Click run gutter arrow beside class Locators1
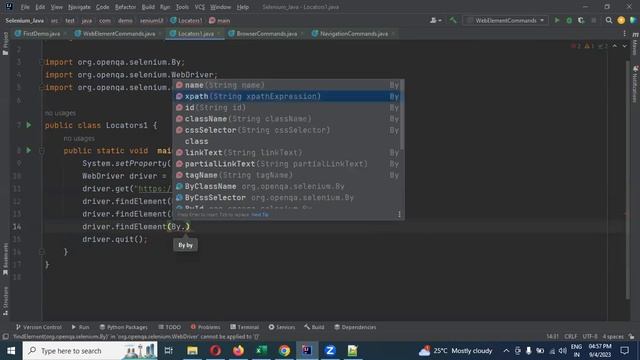This screenshot has height=360, width=640. click(29, 125)
